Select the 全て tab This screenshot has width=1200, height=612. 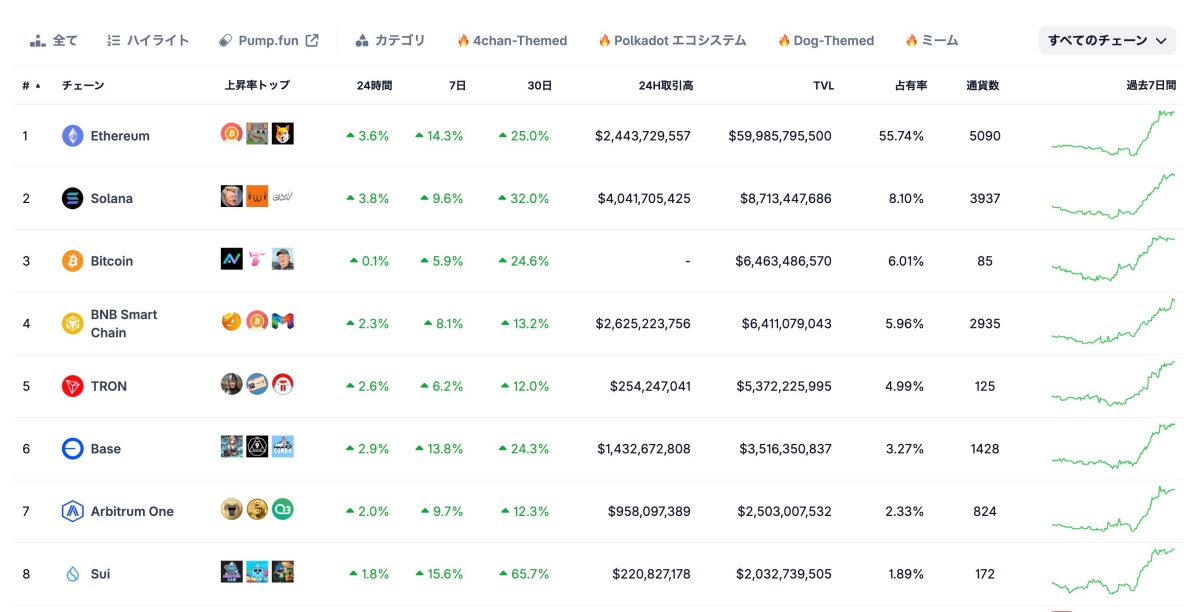click(54, 41)
